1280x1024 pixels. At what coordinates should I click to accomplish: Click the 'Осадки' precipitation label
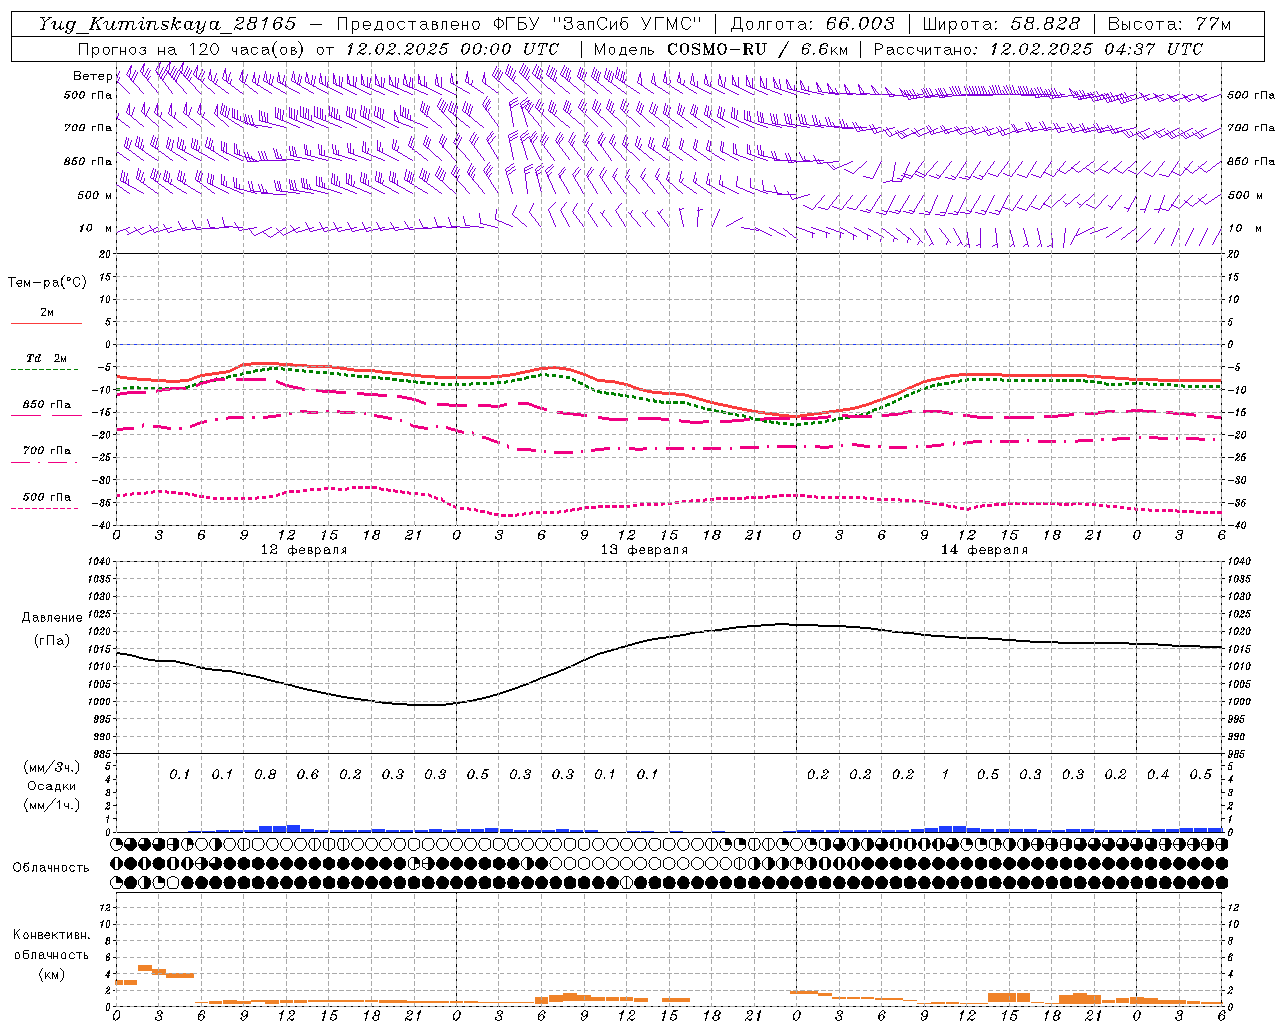coord(51,786)
